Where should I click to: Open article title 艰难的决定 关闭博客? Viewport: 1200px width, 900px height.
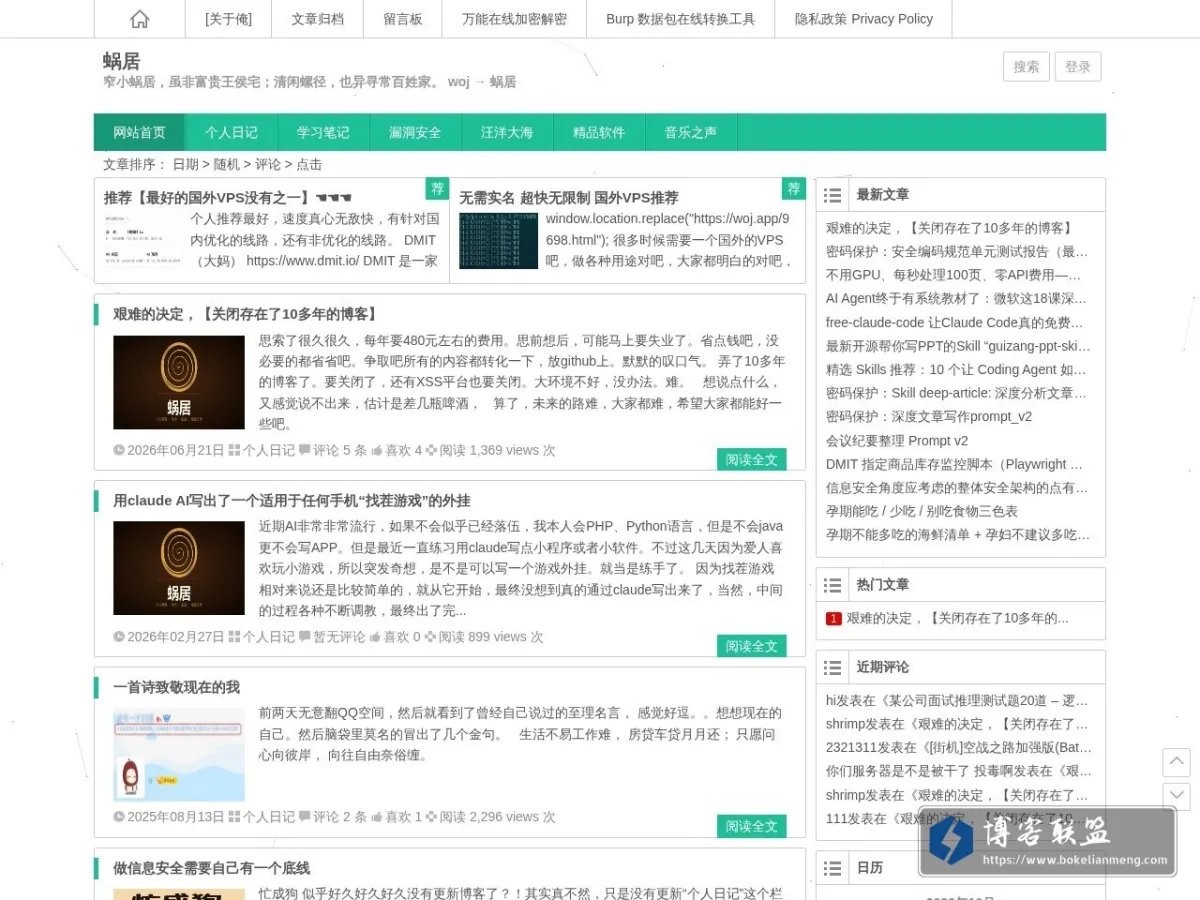[x=246, y=314]
